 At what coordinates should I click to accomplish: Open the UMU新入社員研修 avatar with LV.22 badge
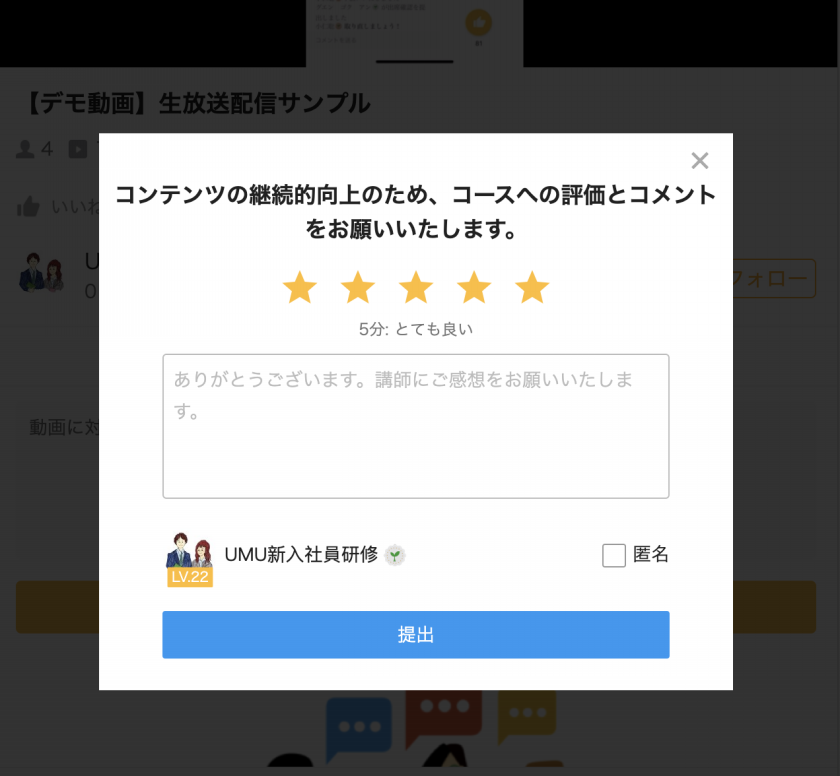pos(190,559)
